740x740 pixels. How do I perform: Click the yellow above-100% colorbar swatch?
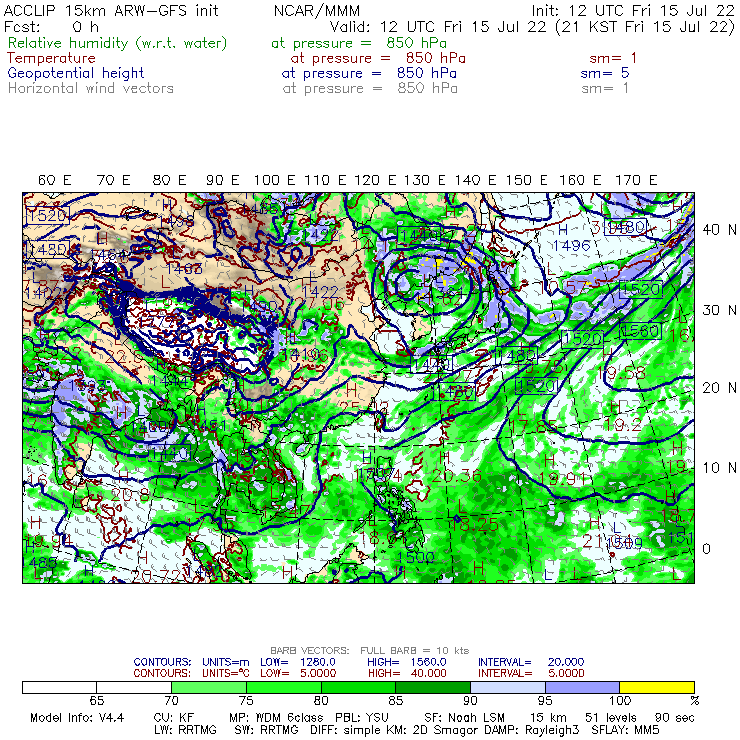tap(657, 687)
